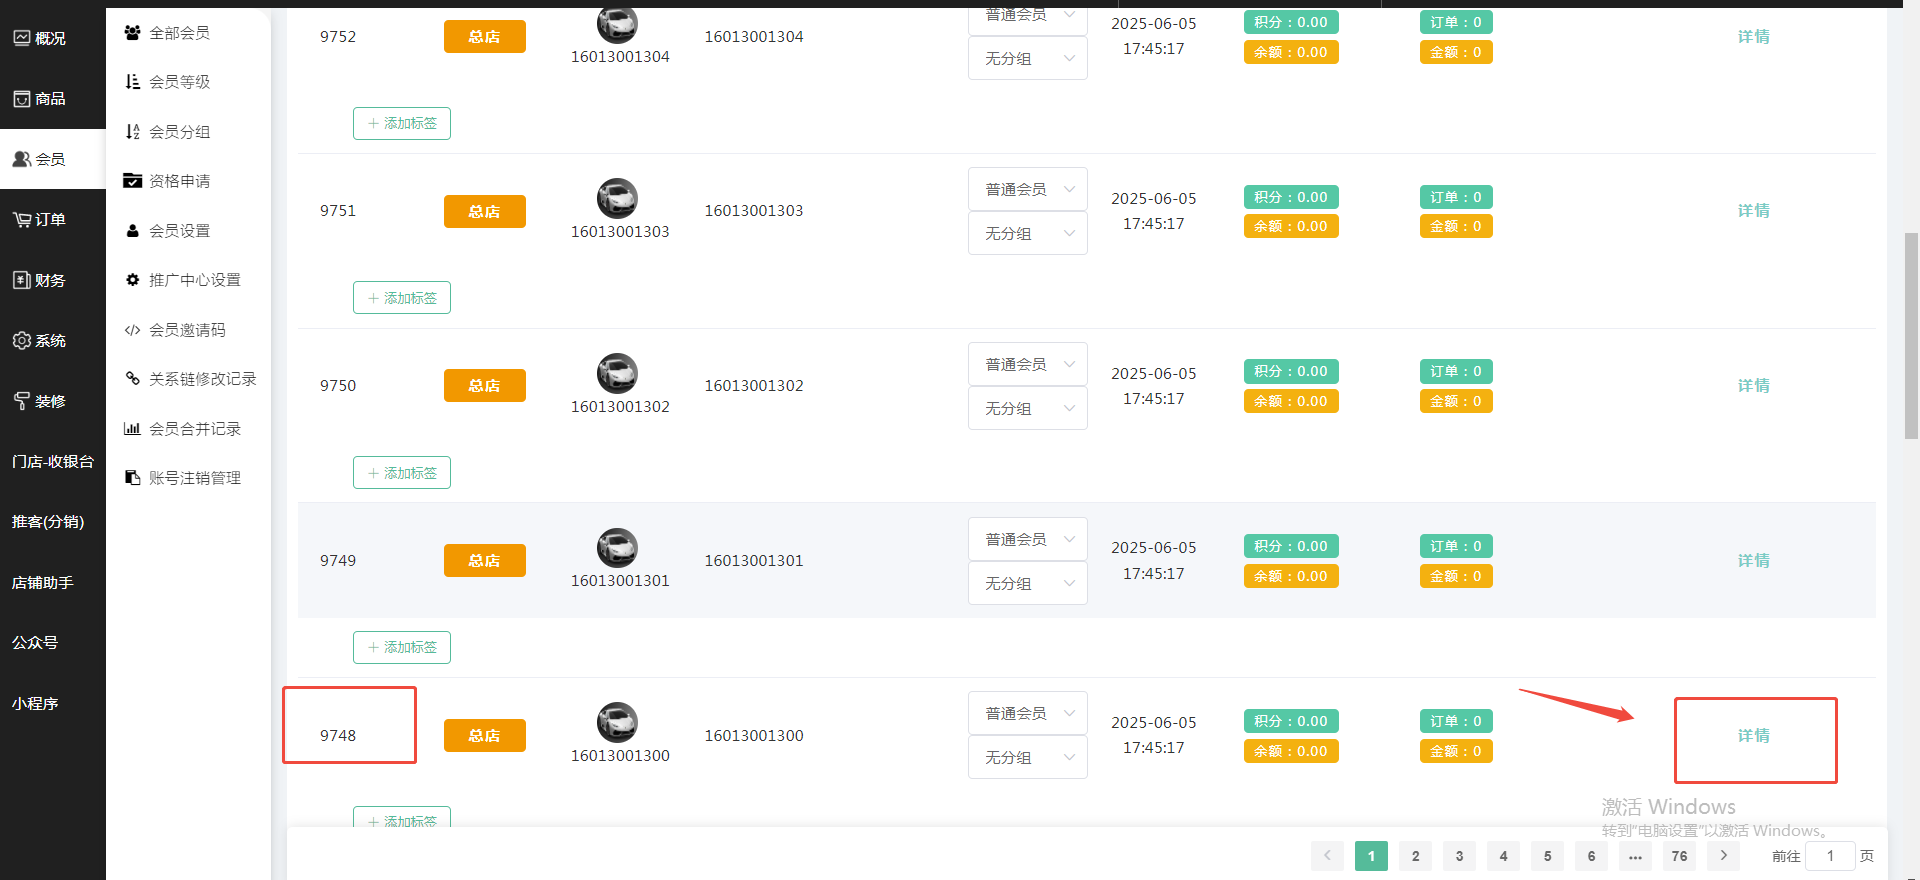Open the 商品 products section icon
This screenshot has height=880, width=1920.
(21, 99)
